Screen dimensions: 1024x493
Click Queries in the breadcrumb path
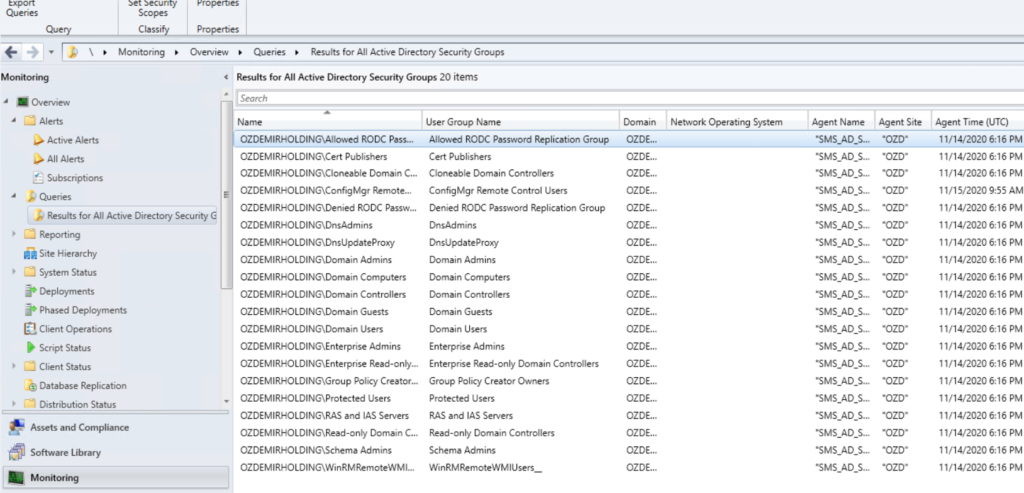pos(269,52)
